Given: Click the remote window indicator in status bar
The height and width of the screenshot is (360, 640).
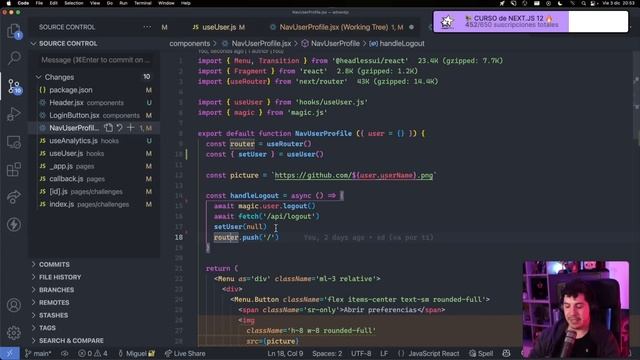Looking at the screenshot, I should click(9, 353).
